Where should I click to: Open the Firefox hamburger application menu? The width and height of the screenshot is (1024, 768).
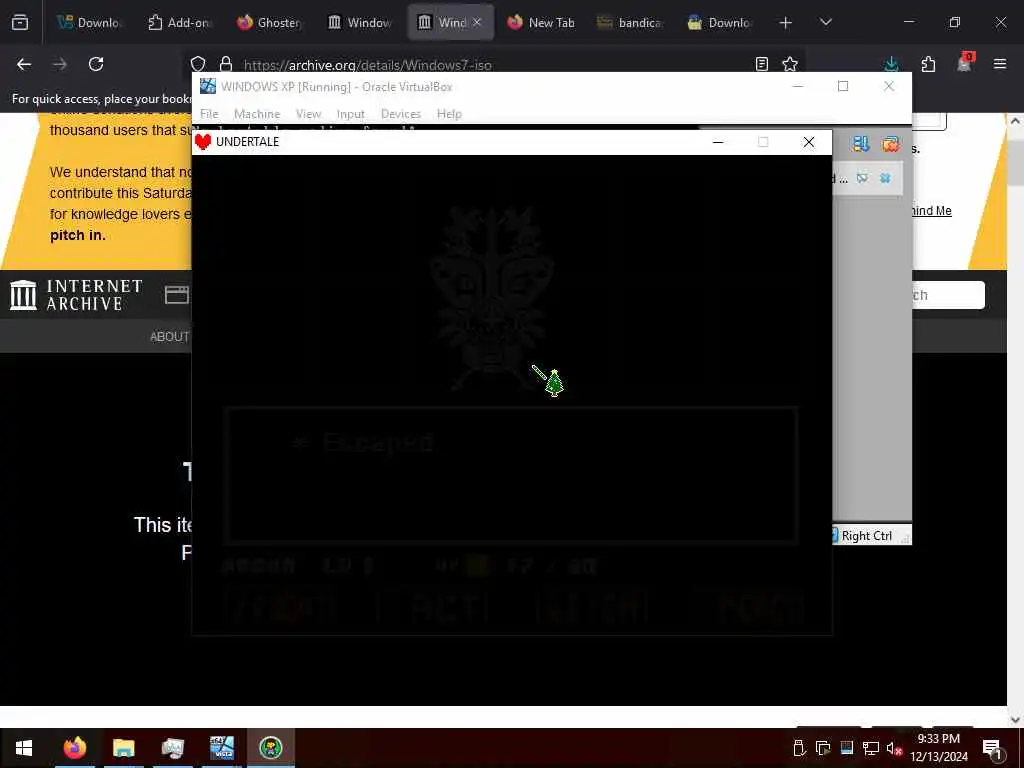[1000, 64]
